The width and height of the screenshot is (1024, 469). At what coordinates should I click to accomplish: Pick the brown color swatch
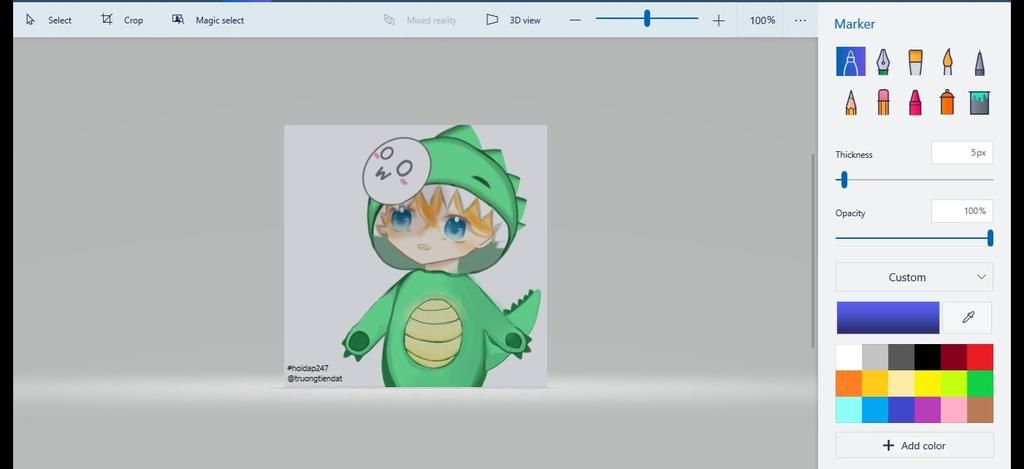980,410
